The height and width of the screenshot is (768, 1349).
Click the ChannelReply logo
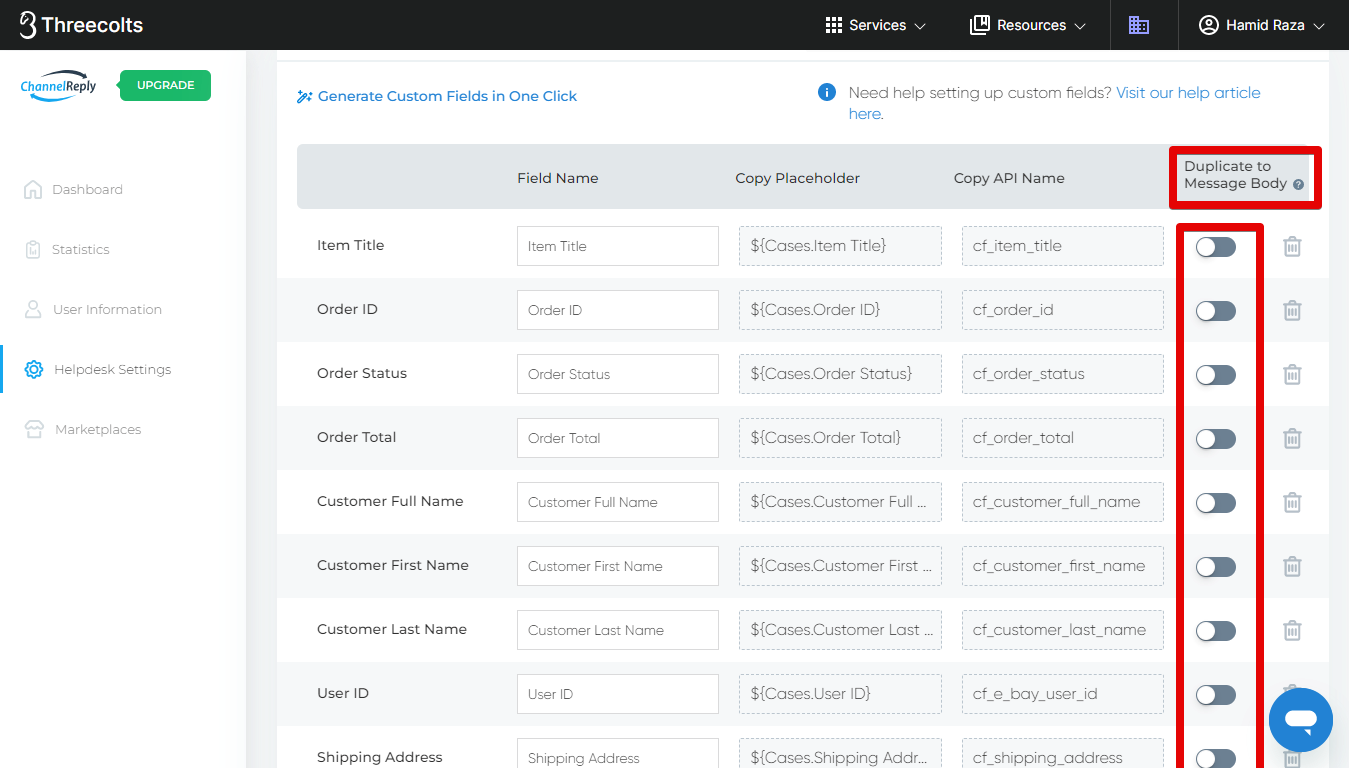(59, 86)
